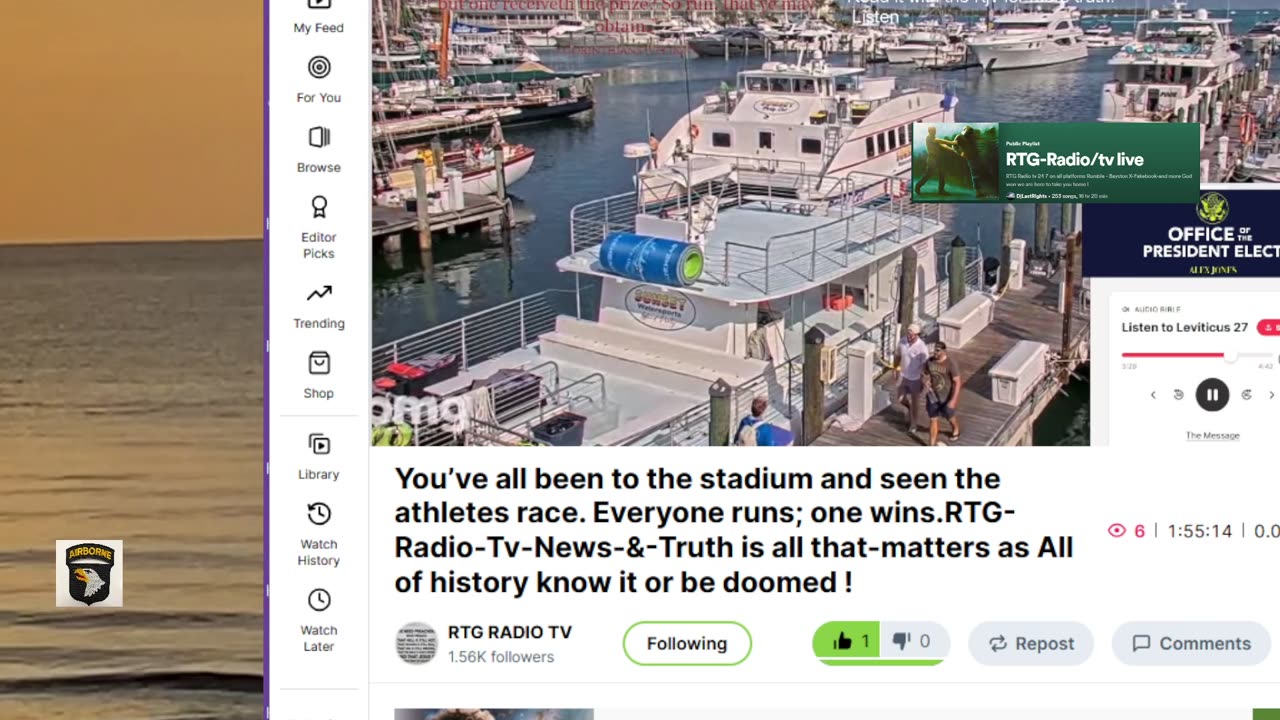View the Trending page
Screen dimensions: 1280x720
click(318, 306)
